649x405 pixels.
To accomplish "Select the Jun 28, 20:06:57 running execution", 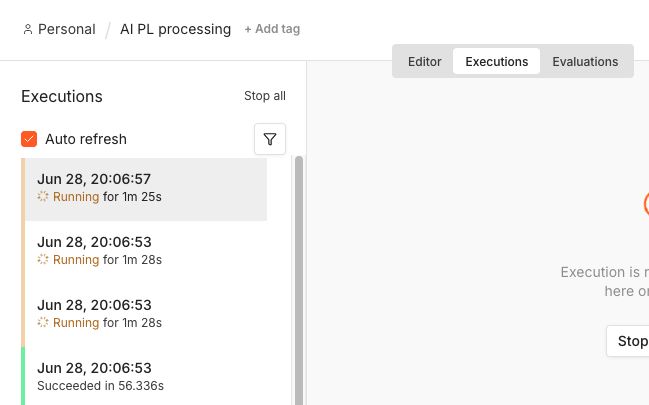I will [146, 189].
